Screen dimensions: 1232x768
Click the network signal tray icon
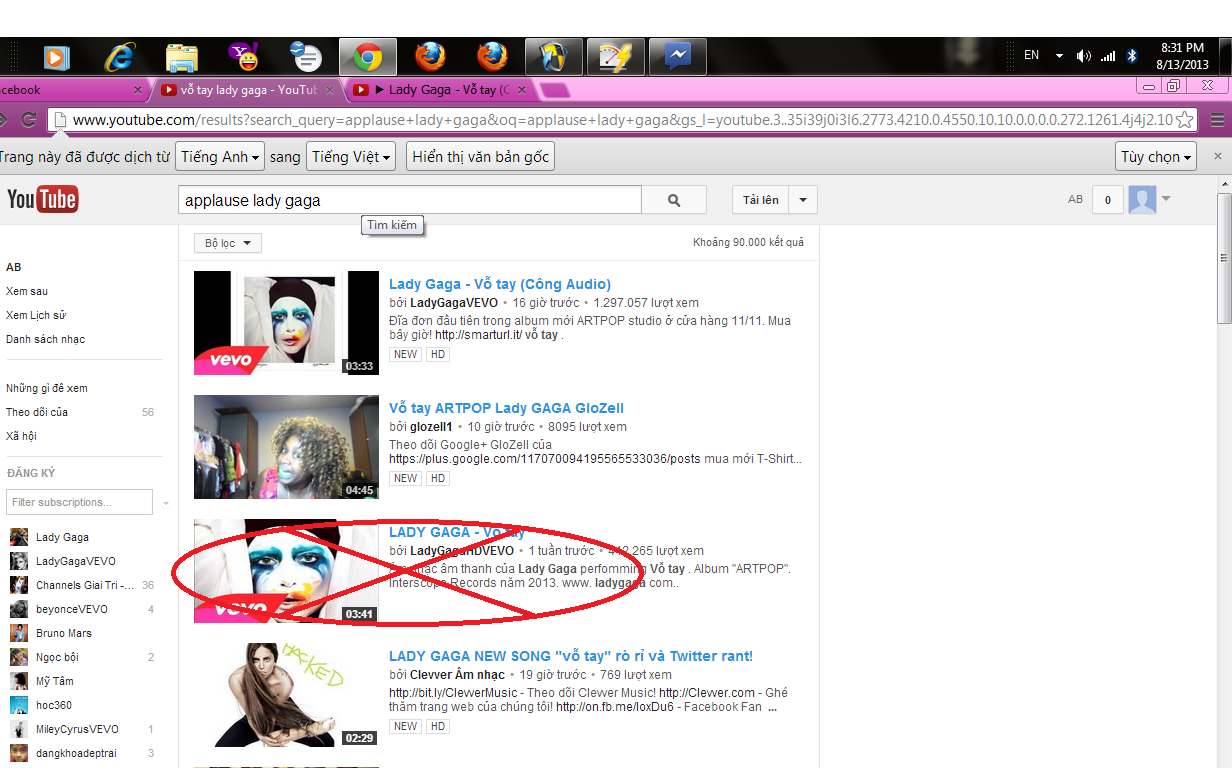[x=1108, y=56]
